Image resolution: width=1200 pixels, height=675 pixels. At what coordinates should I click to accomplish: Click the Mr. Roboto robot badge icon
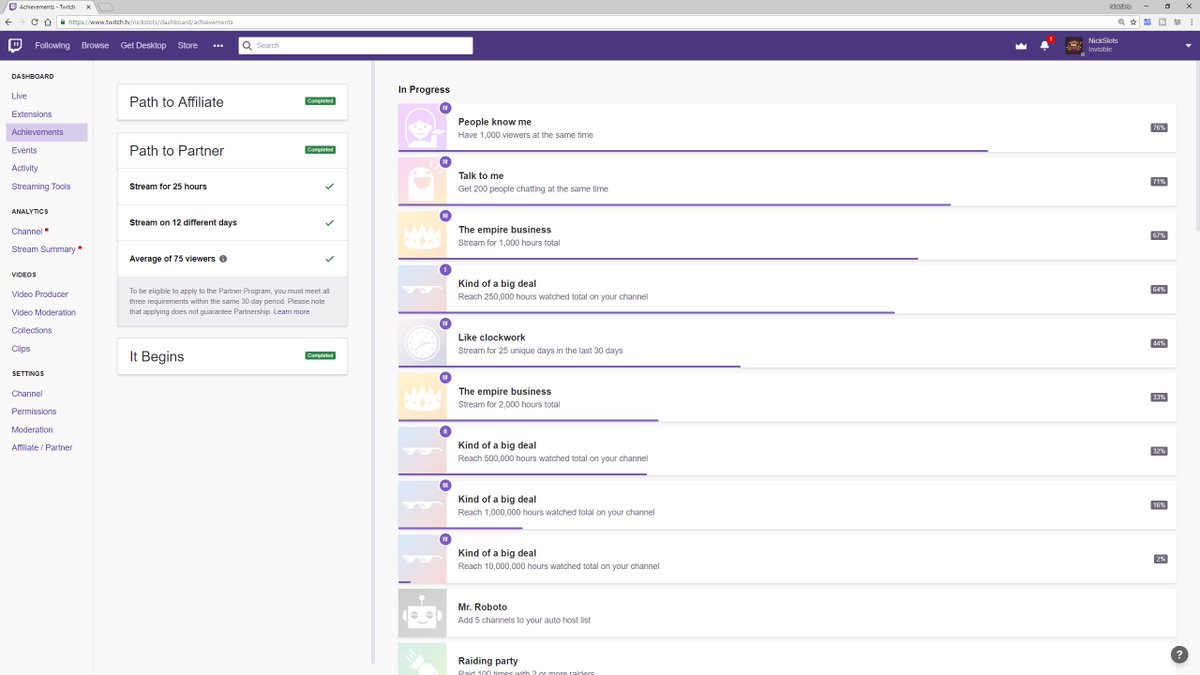[422, 613]
